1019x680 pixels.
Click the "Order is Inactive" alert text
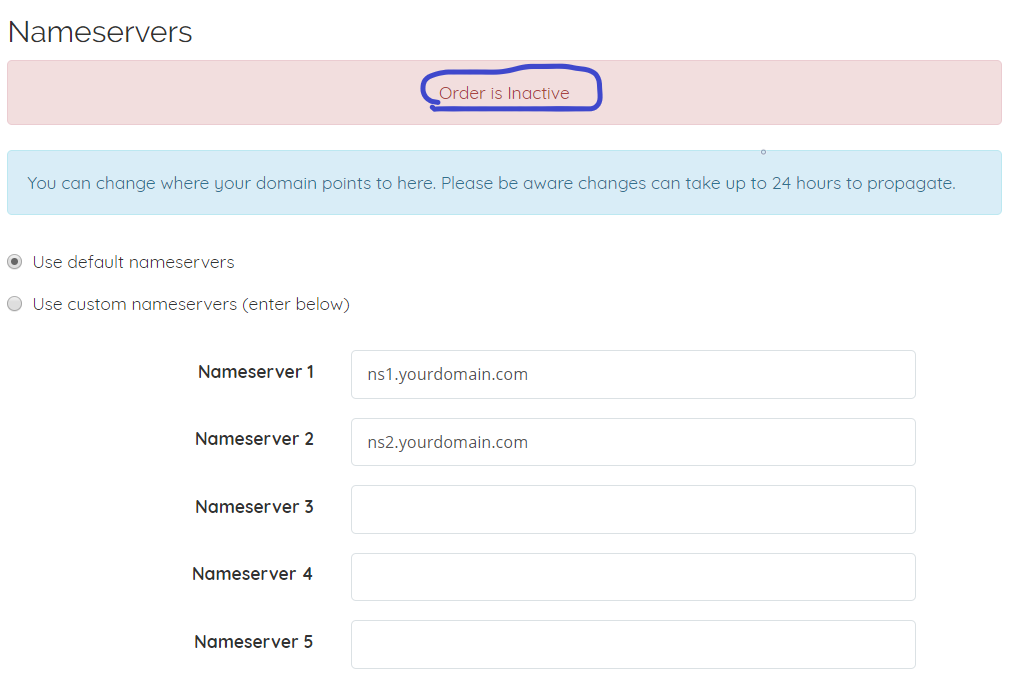click(x=504, y=93)
